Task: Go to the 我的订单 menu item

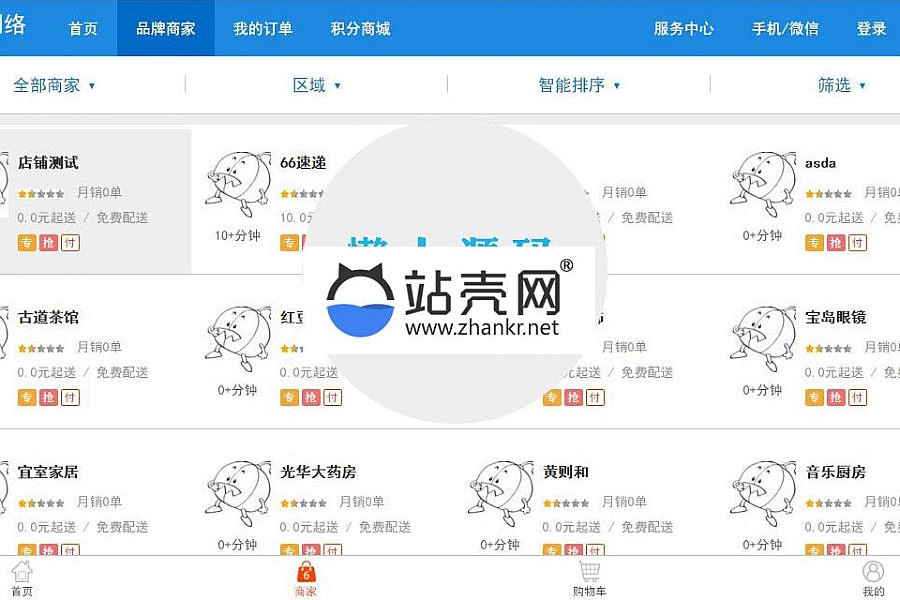Action: [x=263, y=28]
